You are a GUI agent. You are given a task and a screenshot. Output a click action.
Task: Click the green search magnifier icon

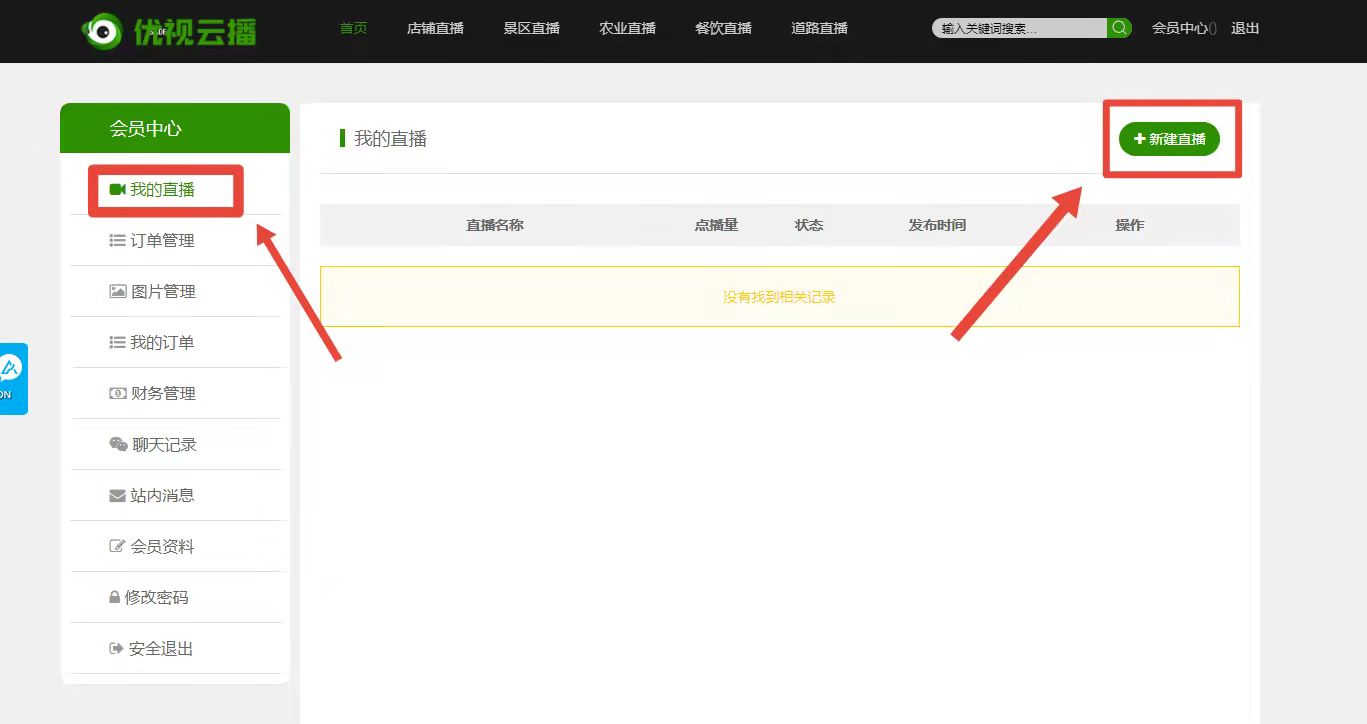(x=1120, y=28)
